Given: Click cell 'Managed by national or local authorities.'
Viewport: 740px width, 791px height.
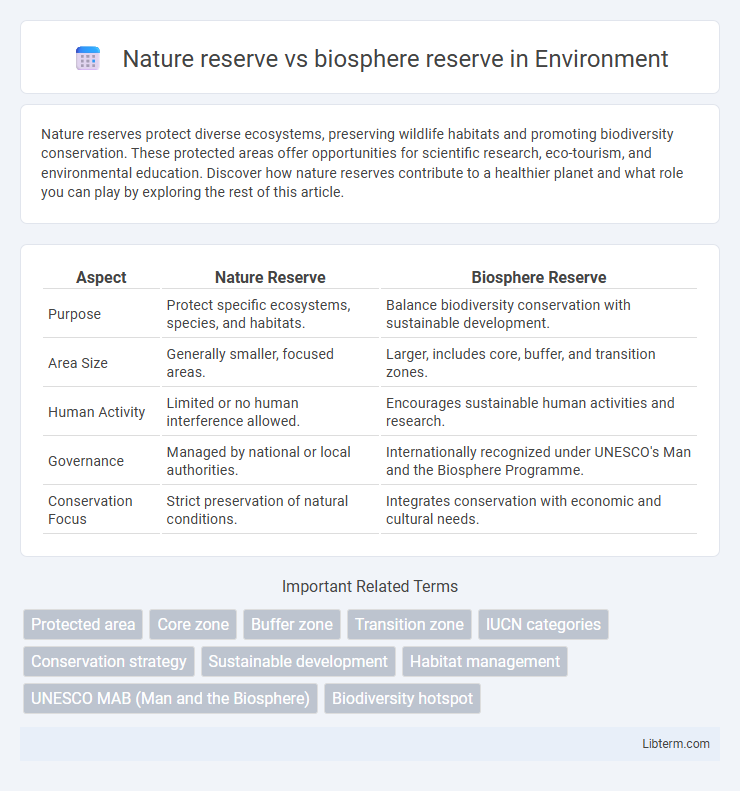Looking at the screenshot, I should [x=270, y=461].
